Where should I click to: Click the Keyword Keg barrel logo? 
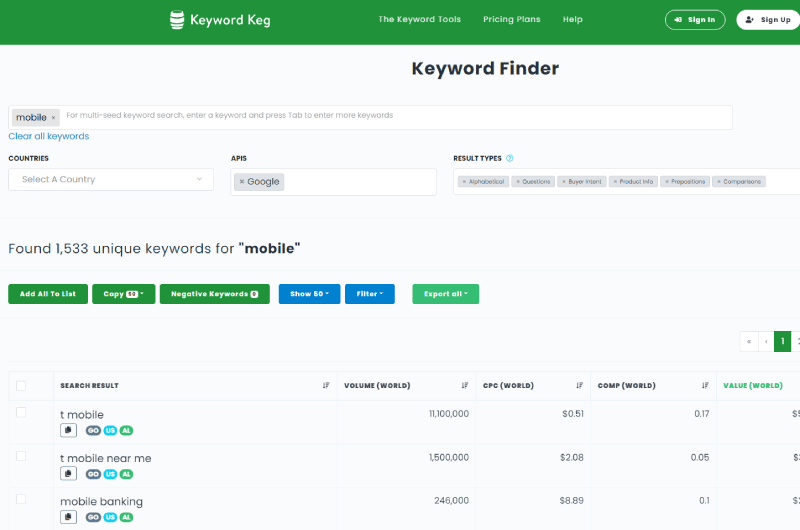(x=177, y=20)
